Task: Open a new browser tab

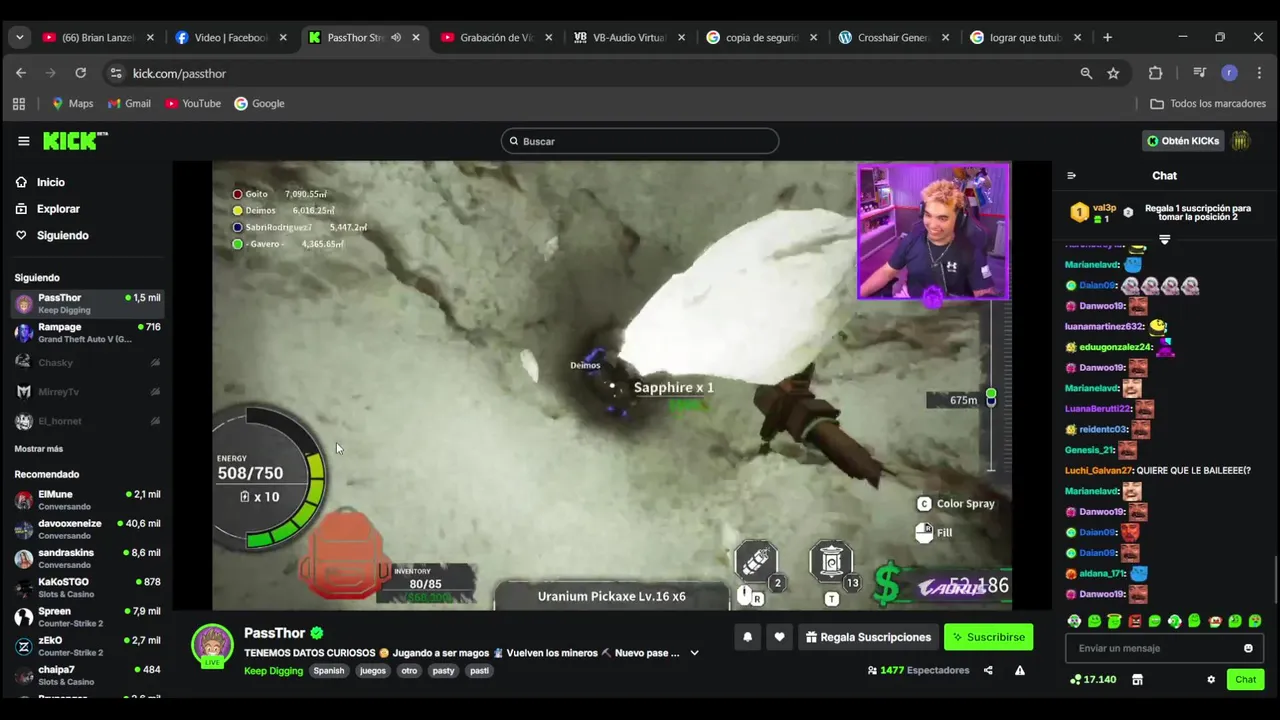Action: pyautogui.click(x=1107, y=37)
